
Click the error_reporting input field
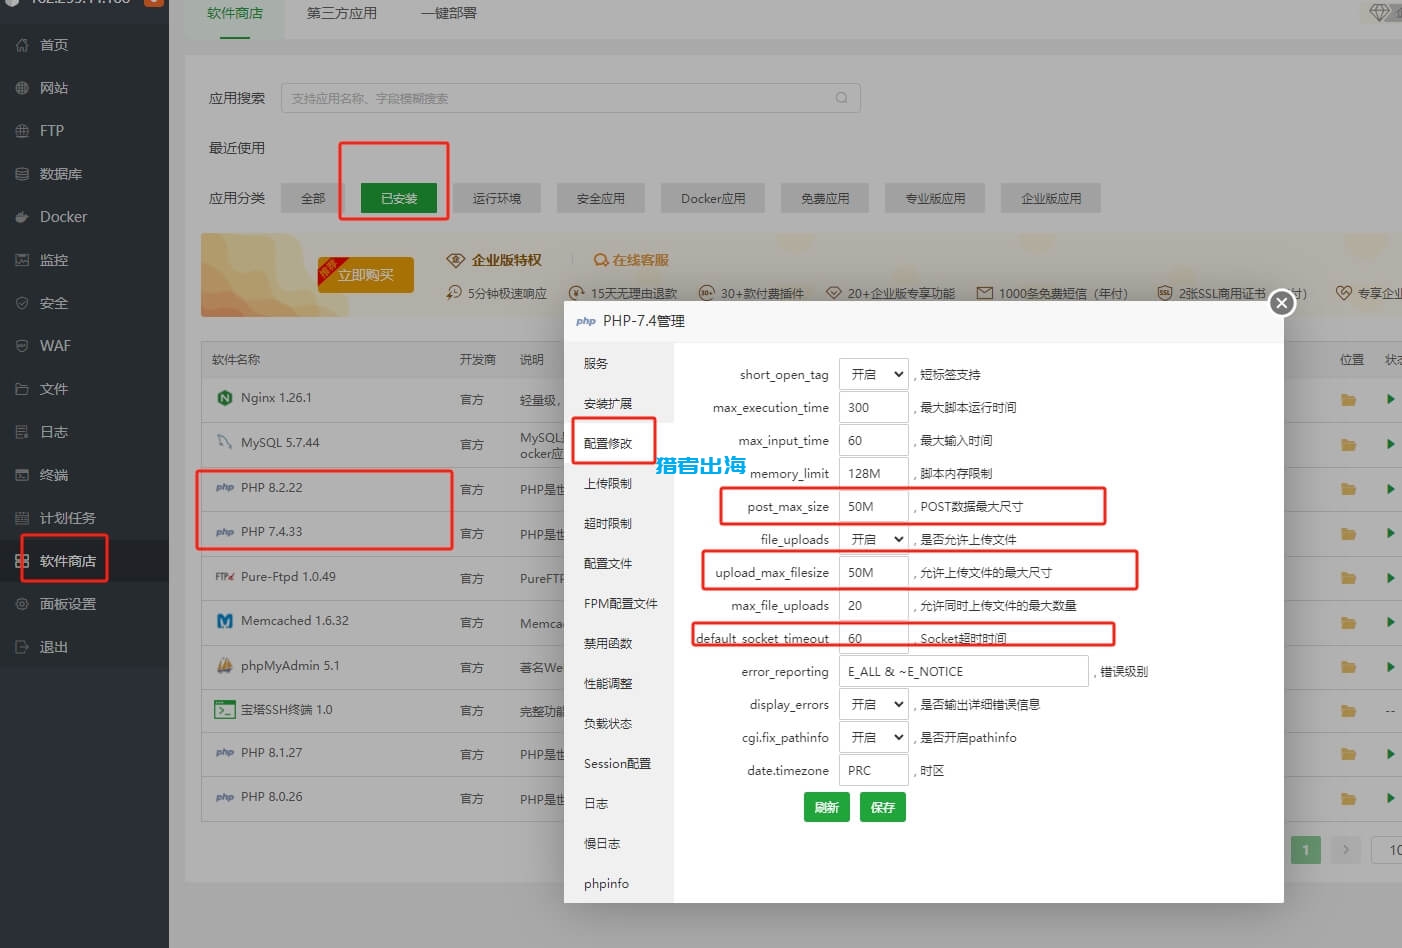[x=963, y=671]
